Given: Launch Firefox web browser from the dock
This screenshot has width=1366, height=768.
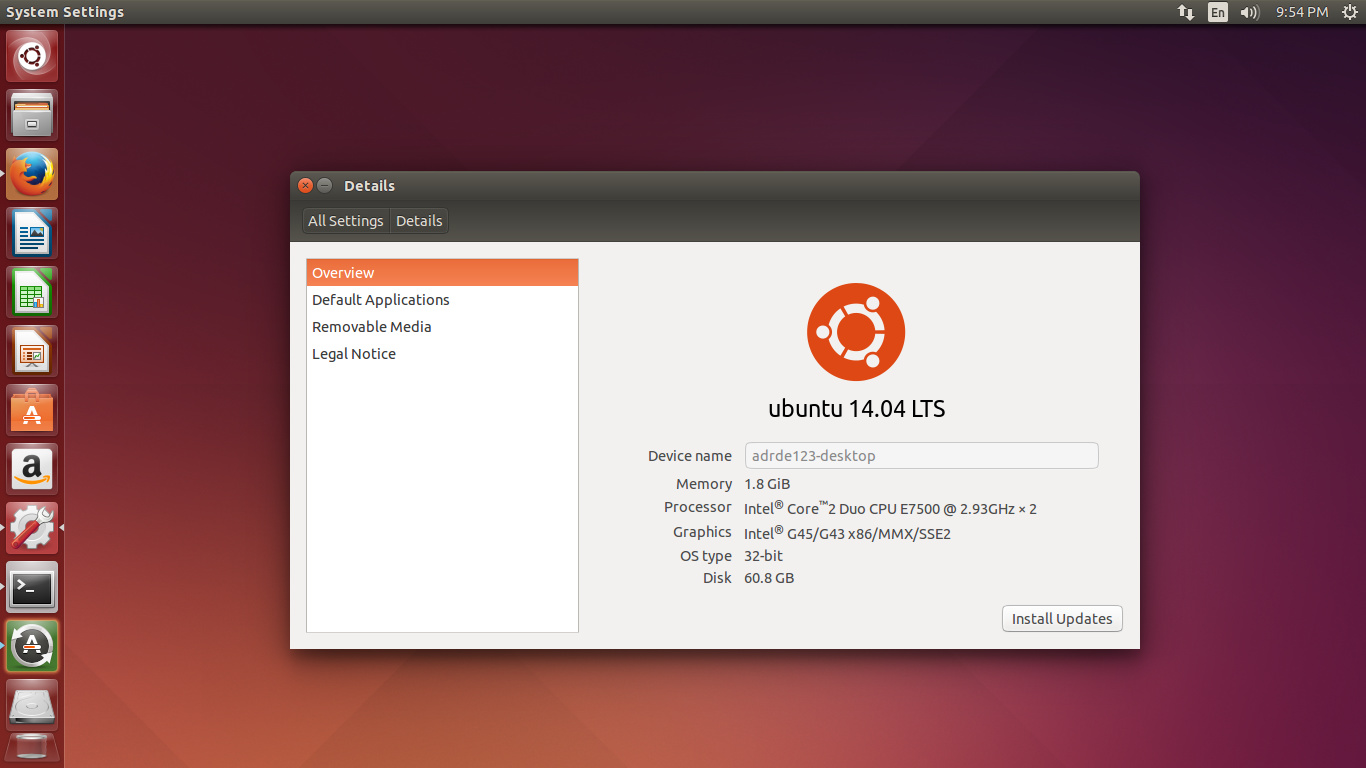Looking at the screenshot, I should click(x=32, y=174).
